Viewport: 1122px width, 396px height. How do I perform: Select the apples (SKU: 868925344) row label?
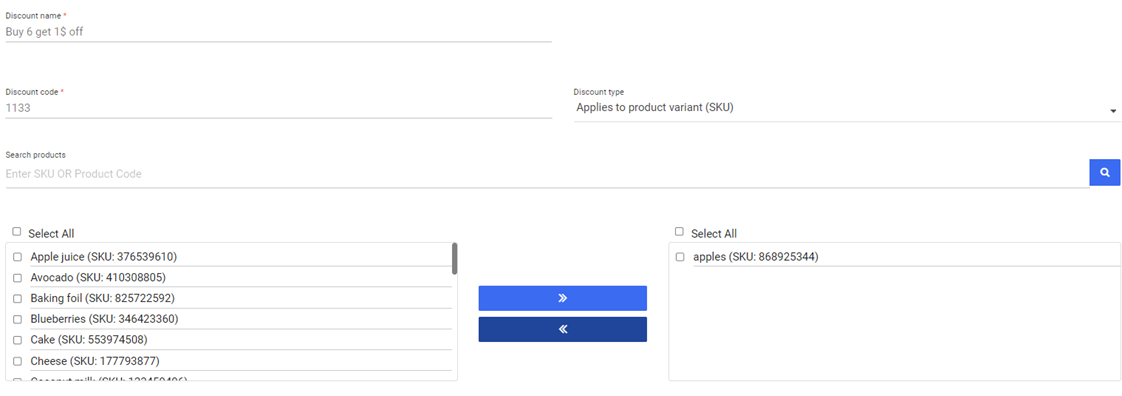(756, 257)
